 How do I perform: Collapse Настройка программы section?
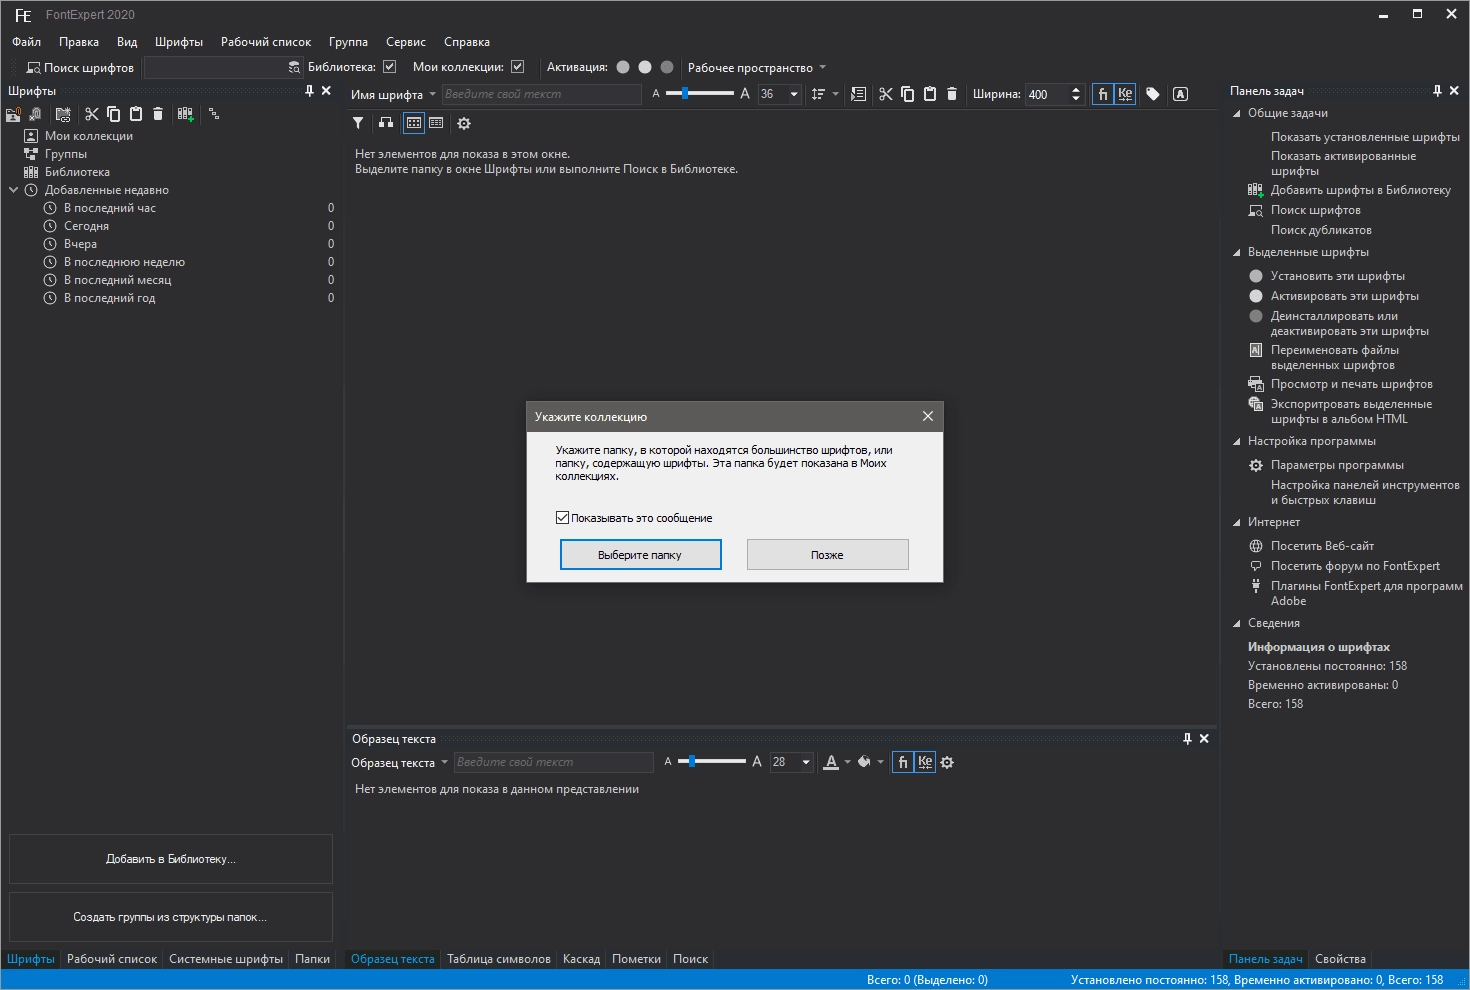click(1237, 442)
